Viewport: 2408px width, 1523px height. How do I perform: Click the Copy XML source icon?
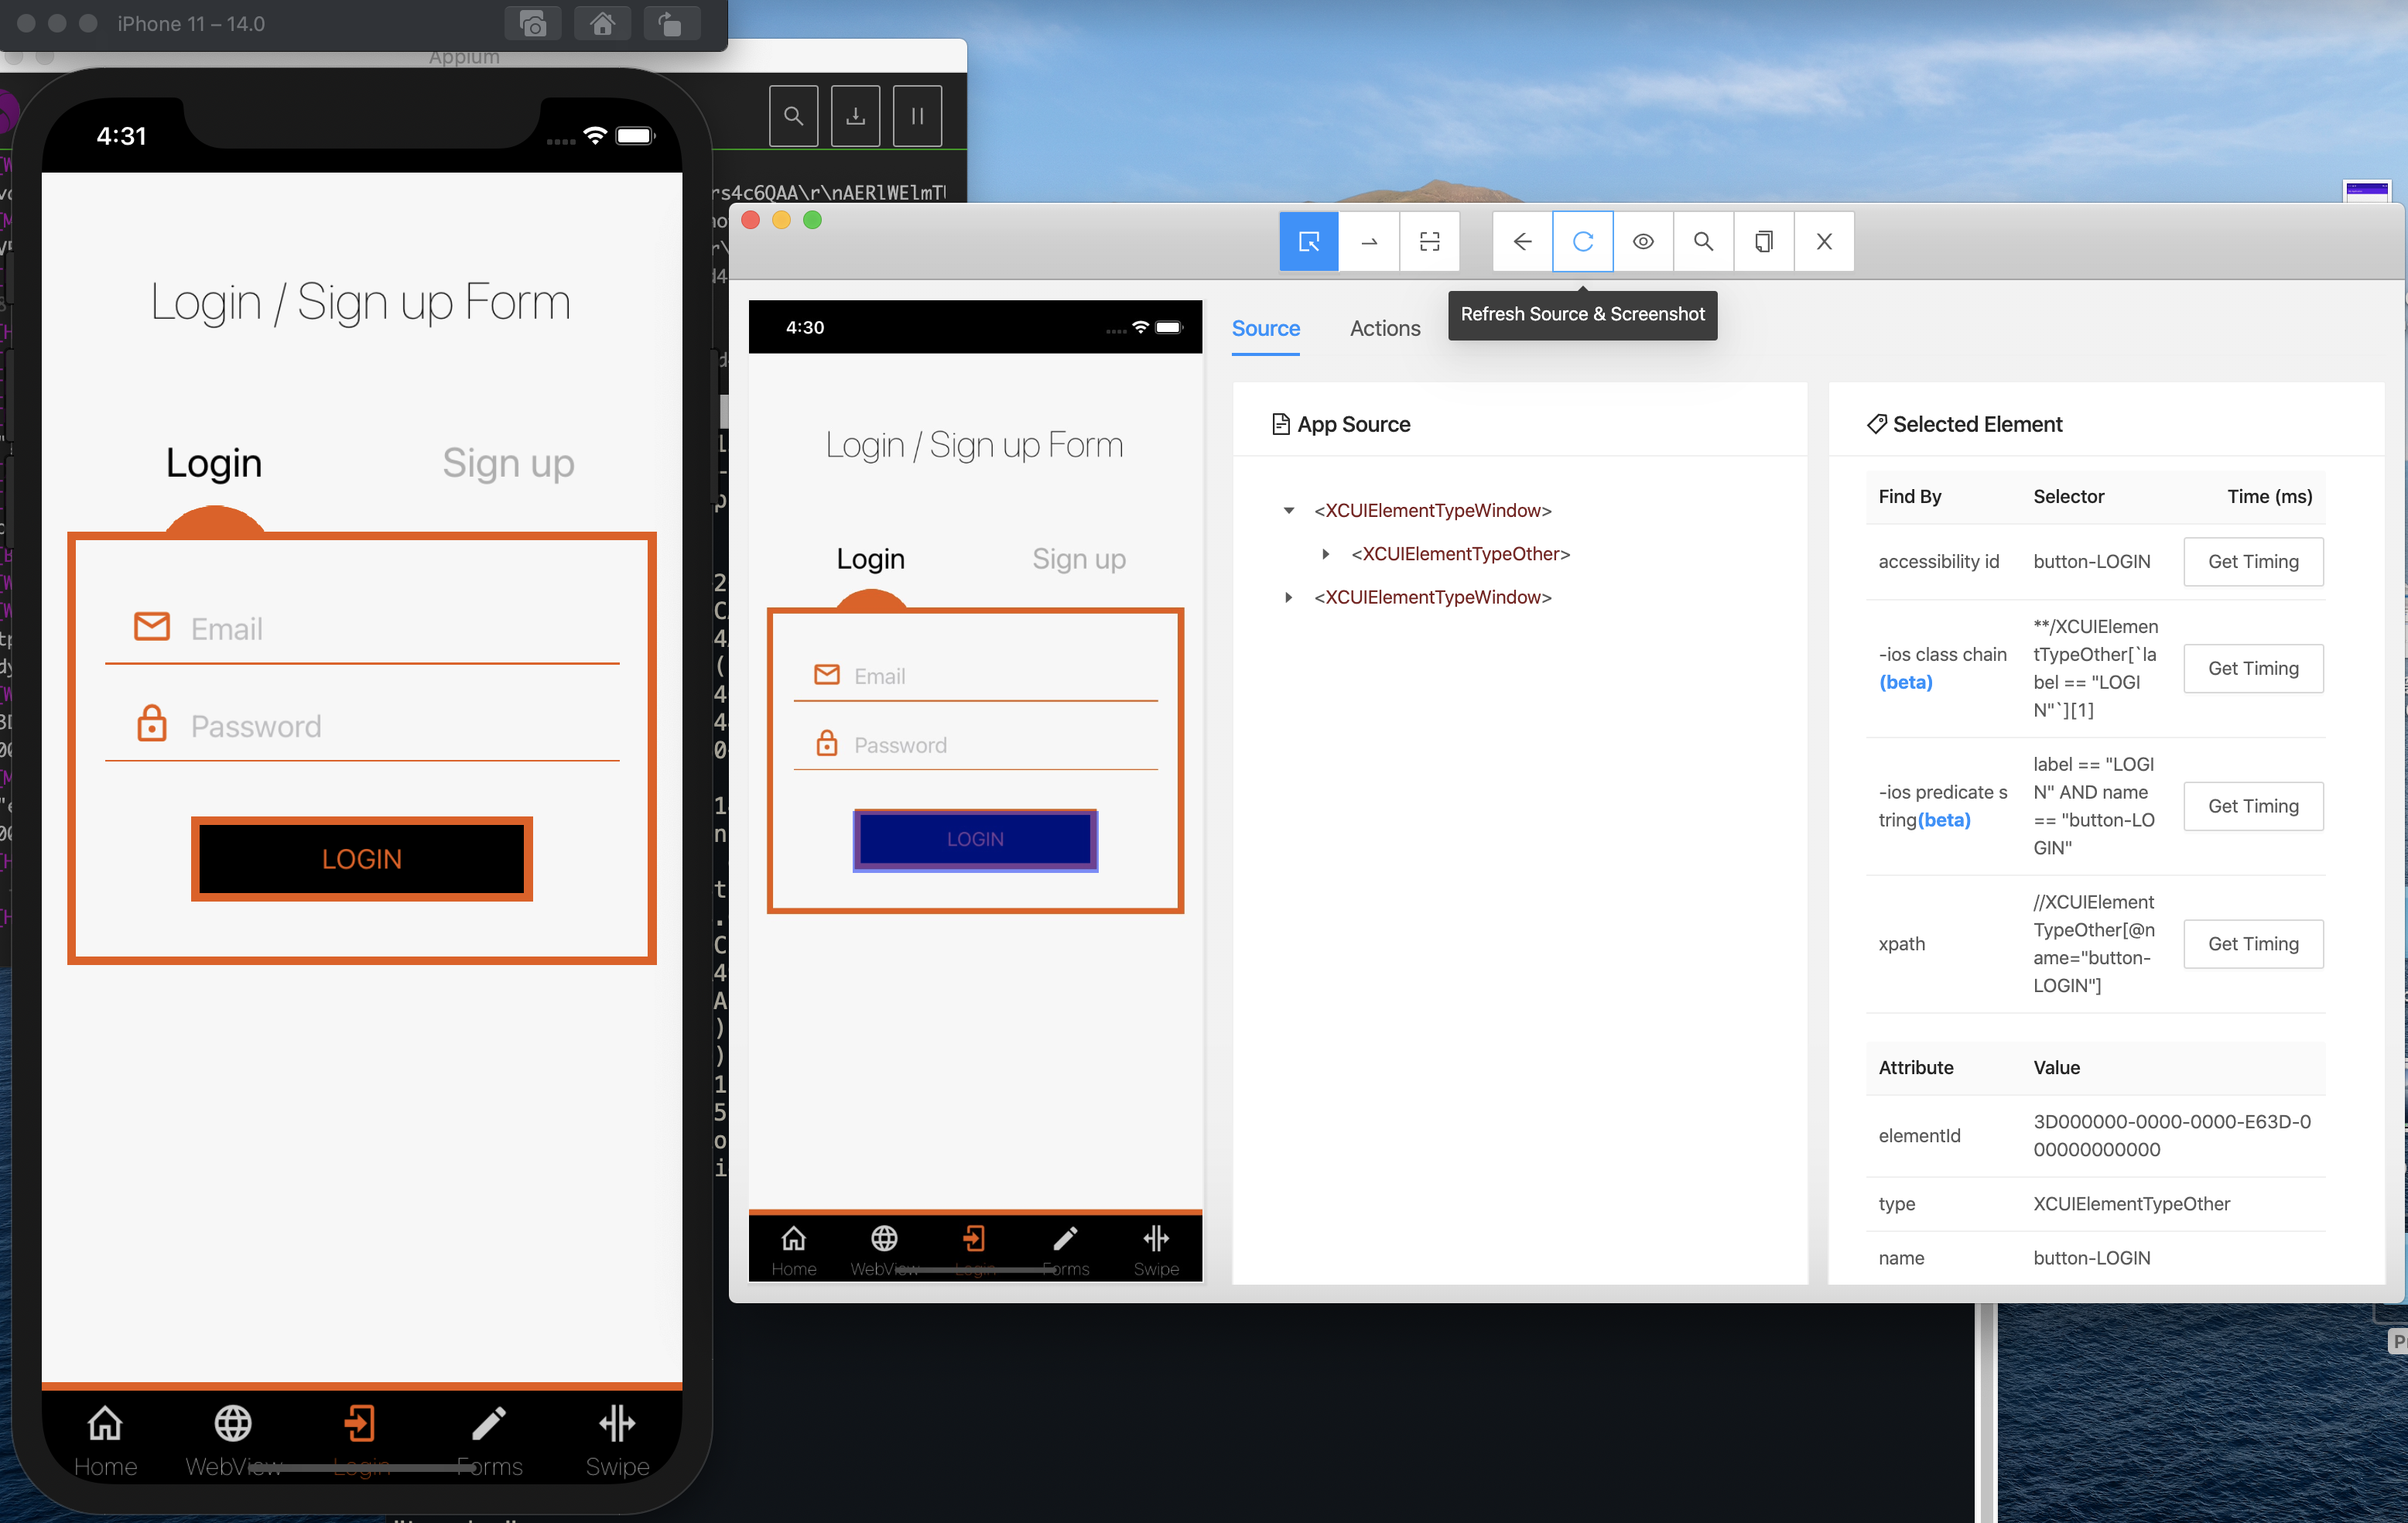point(1764,241)
